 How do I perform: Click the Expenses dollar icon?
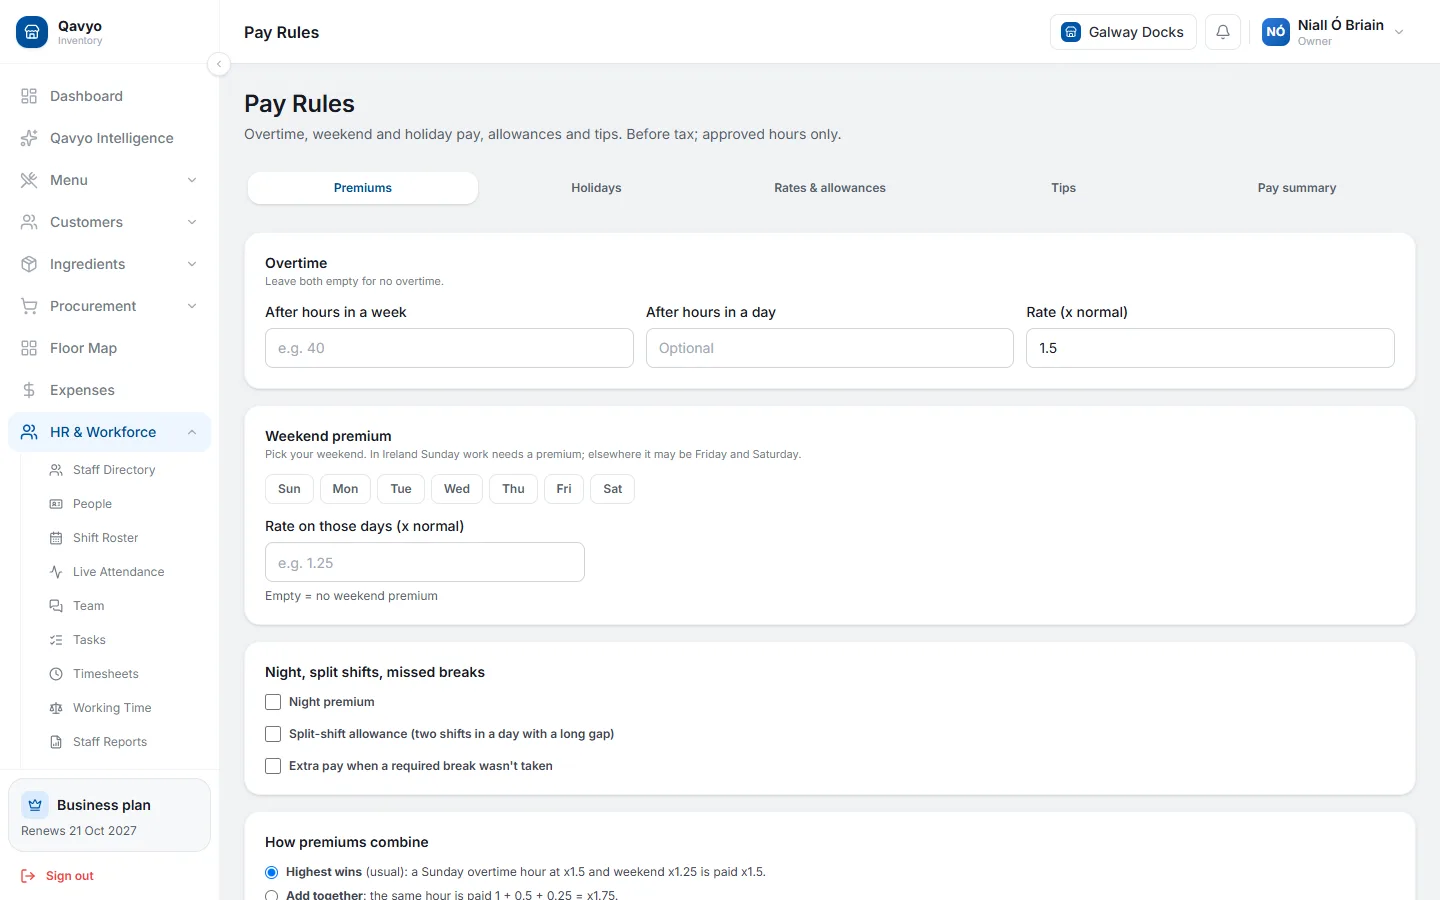click(x=29, y=390)
